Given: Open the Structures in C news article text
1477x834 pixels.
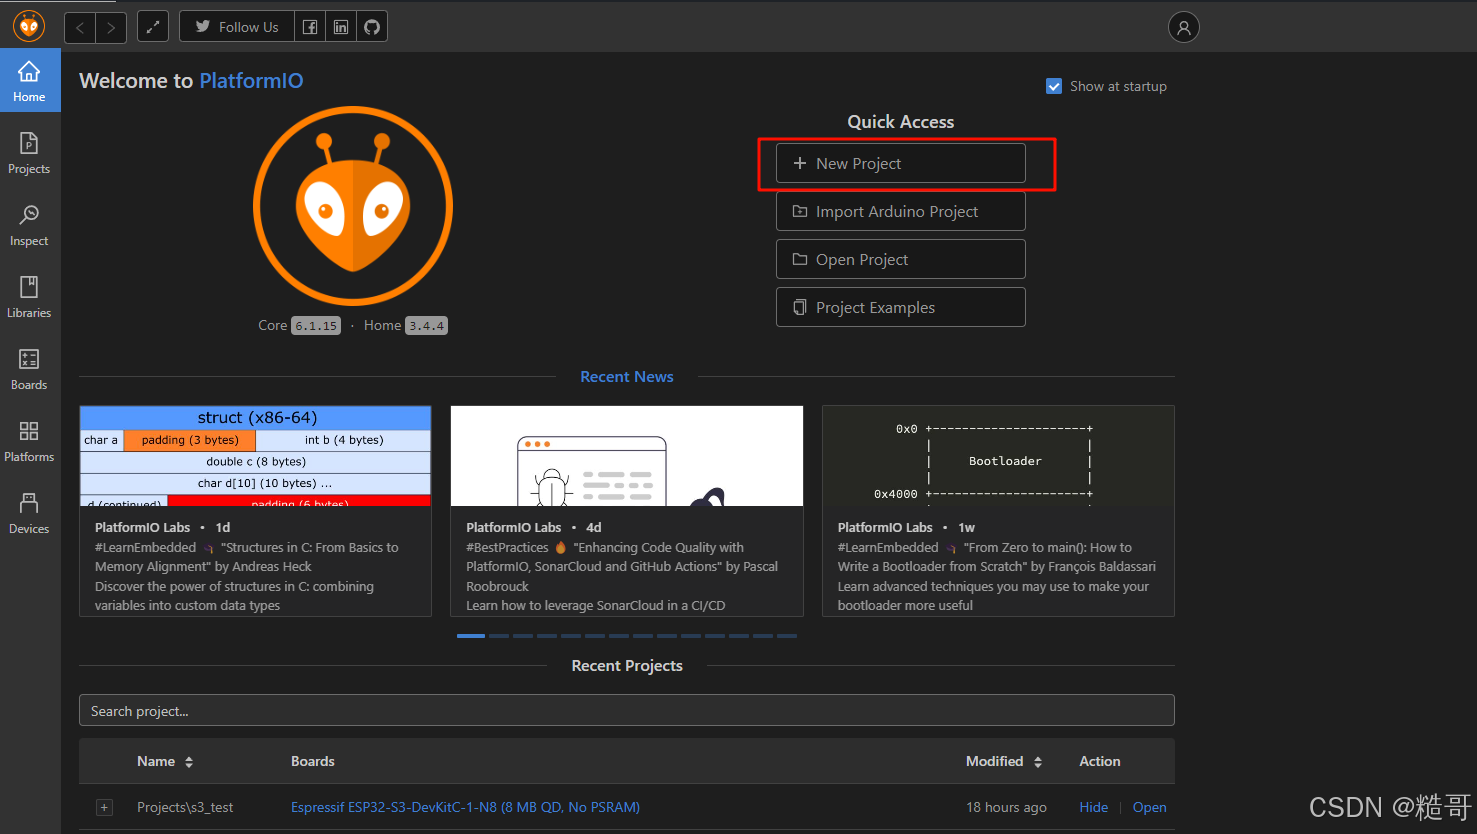Looking at the screenshot, I should pyautogui.click(x=248, y=576).
